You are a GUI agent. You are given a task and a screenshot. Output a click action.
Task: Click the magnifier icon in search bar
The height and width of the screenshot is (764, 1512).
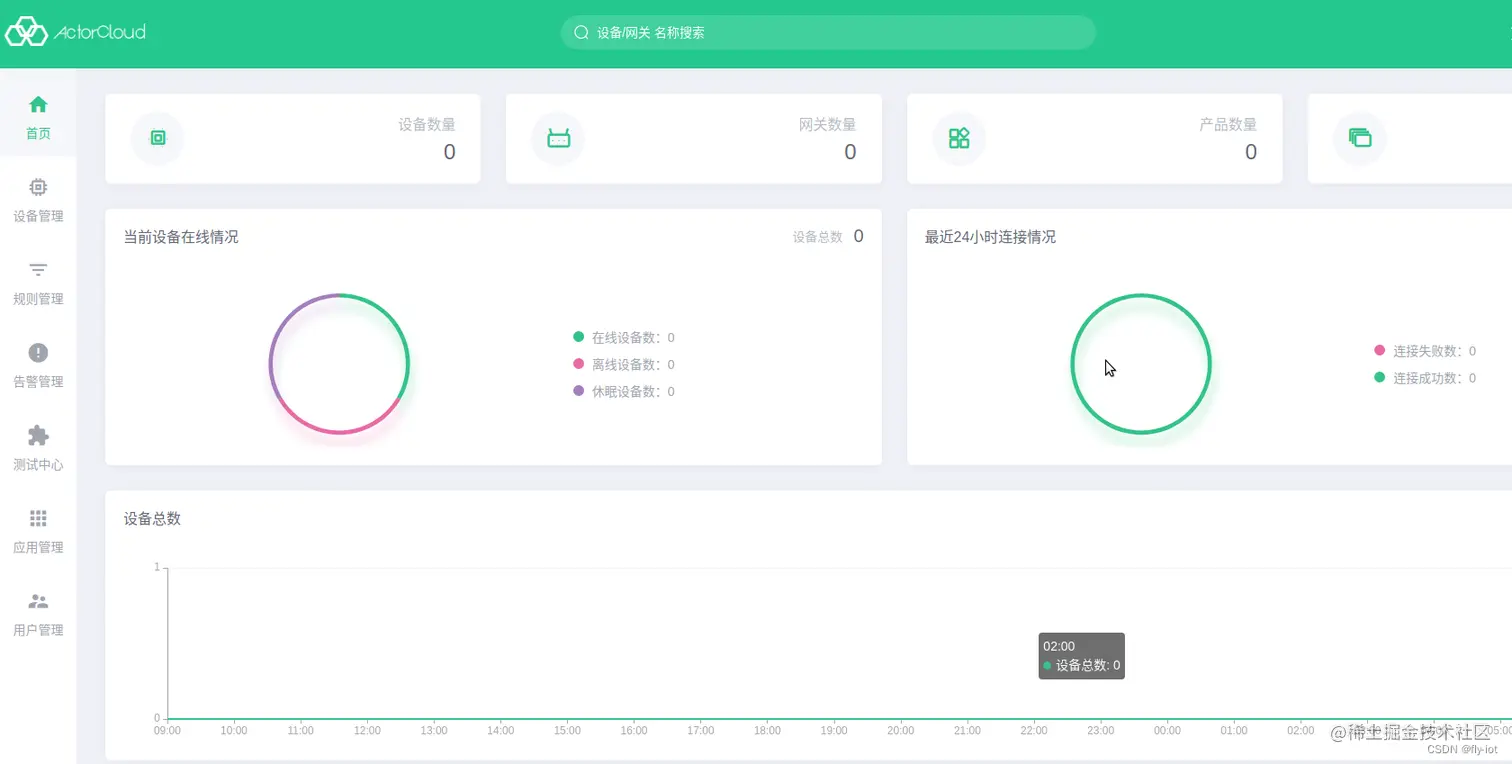(581, 32)
